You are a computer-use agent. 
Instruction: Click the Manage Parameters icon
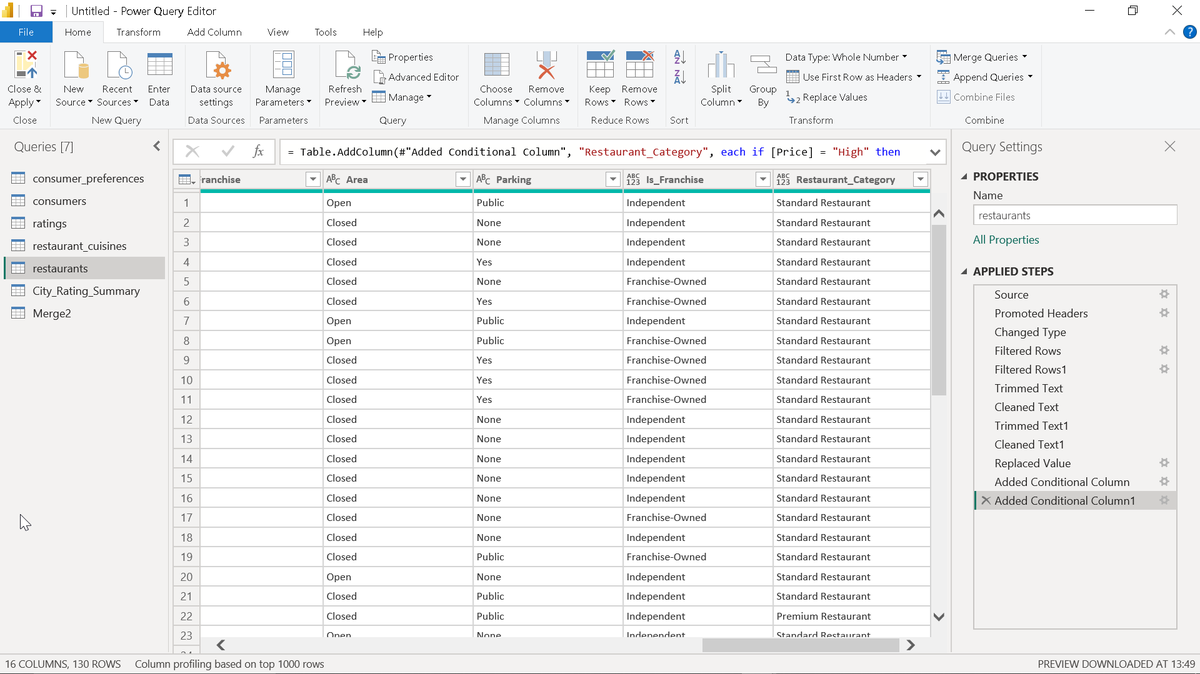pyautogui.click(x=283, y=65)
